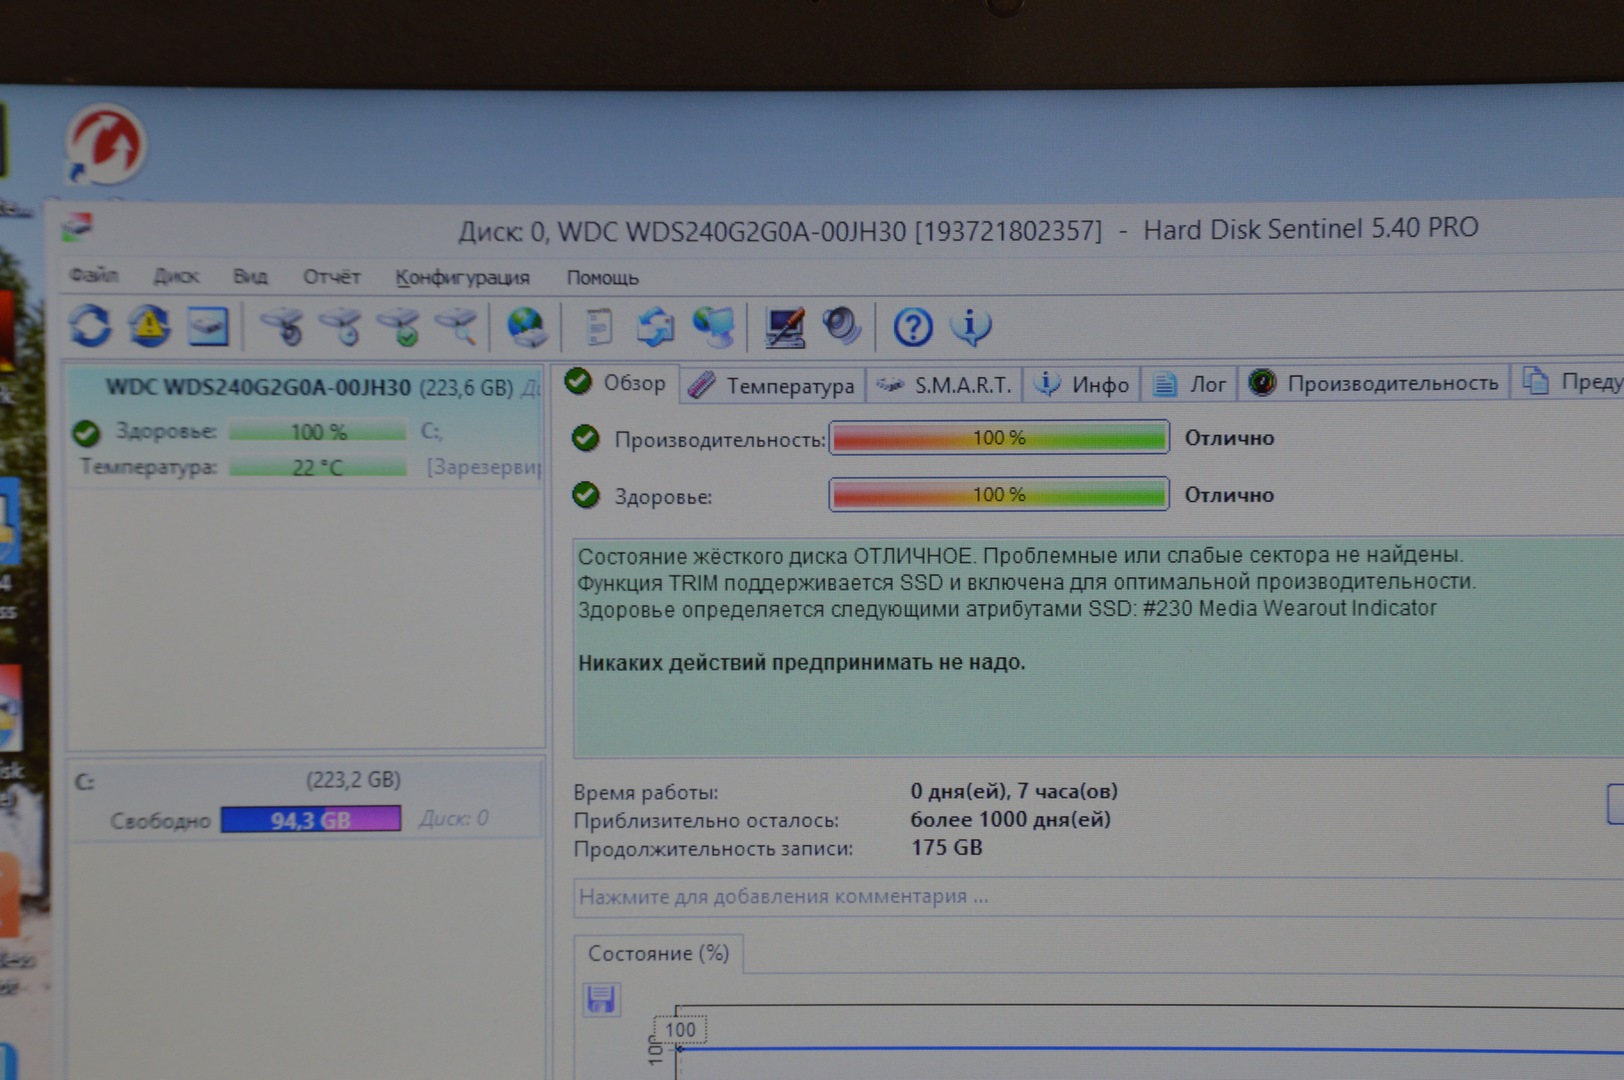Open the text report document icon
Viewport: 1624px width, 1080px height.
pyautogui.click(x=598, y=327)
